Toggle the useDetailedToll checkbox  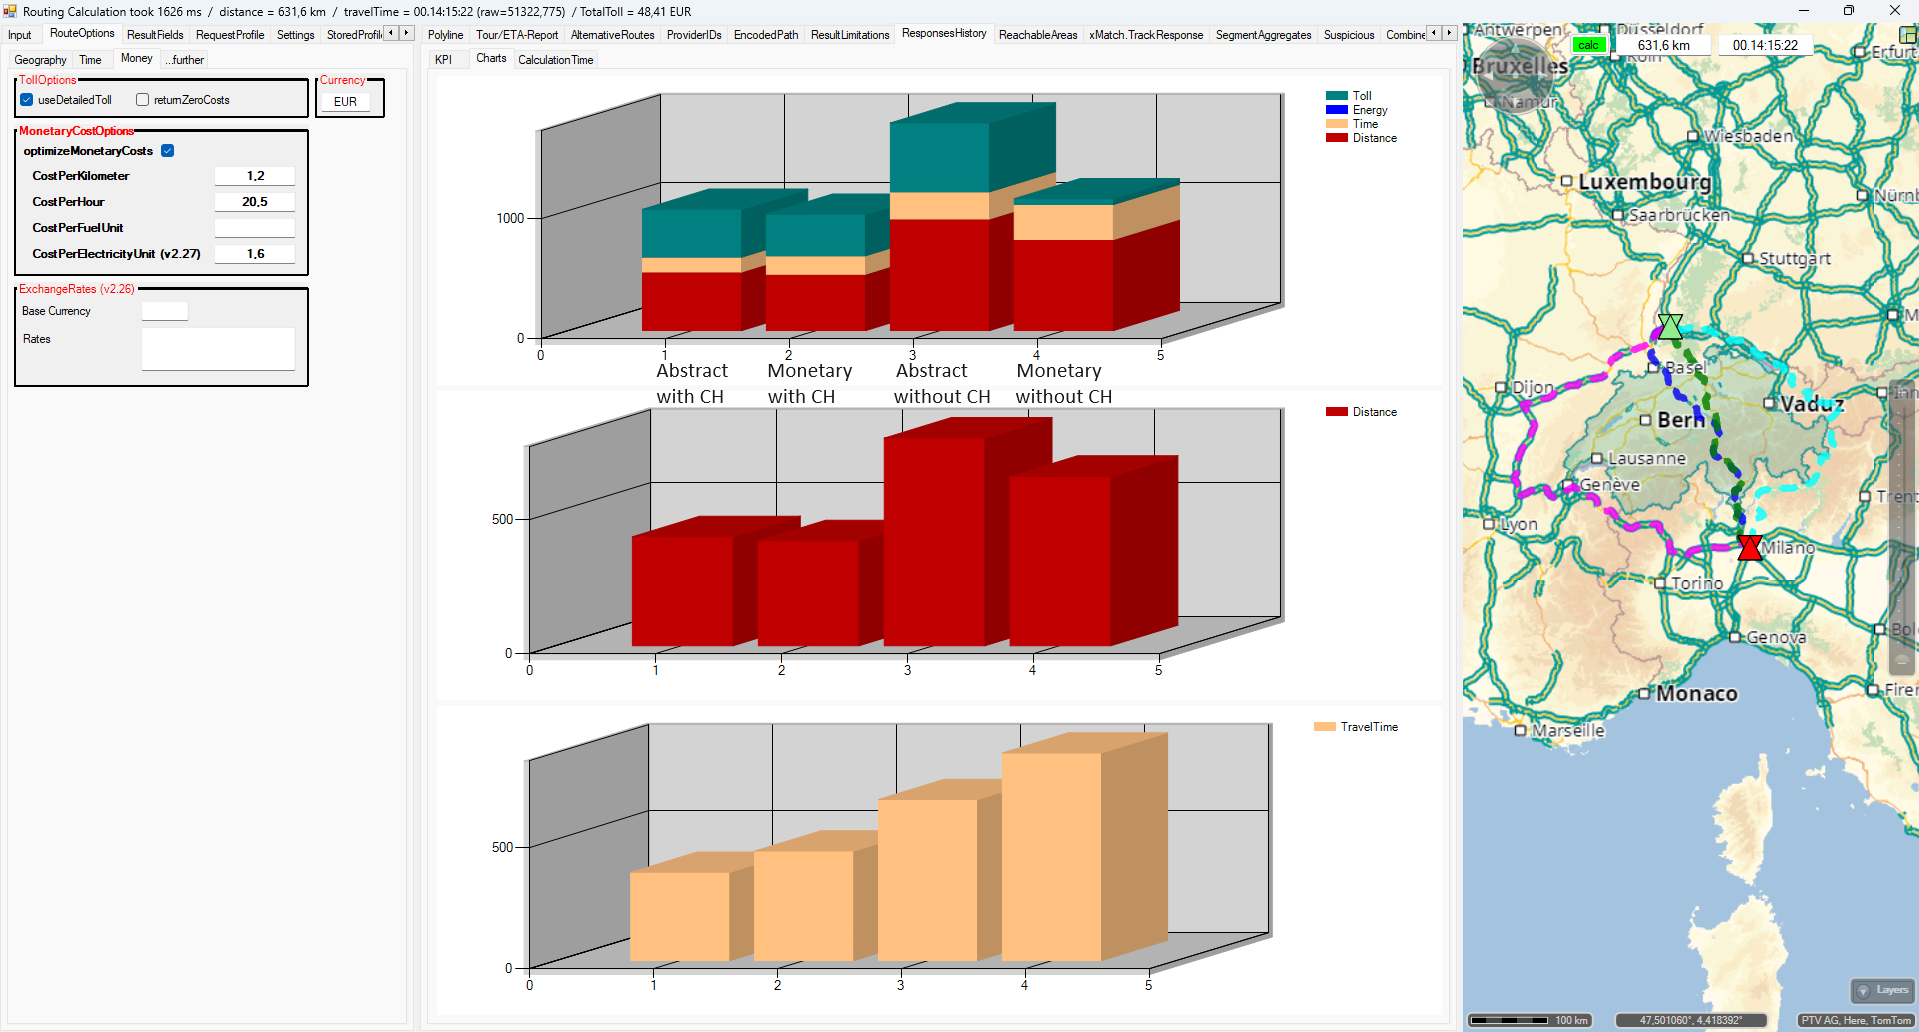click(x=27, y=100)
